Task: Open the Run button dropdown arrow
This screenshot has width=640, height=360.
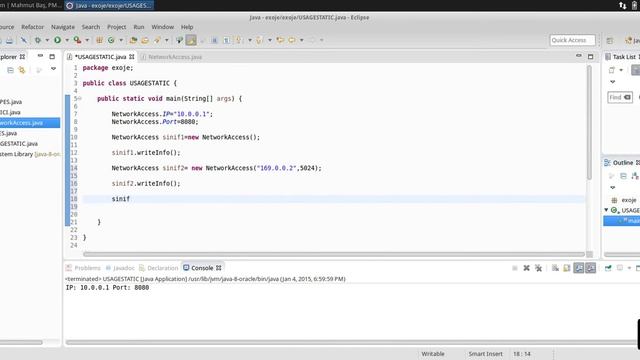Action: (67, 40)
